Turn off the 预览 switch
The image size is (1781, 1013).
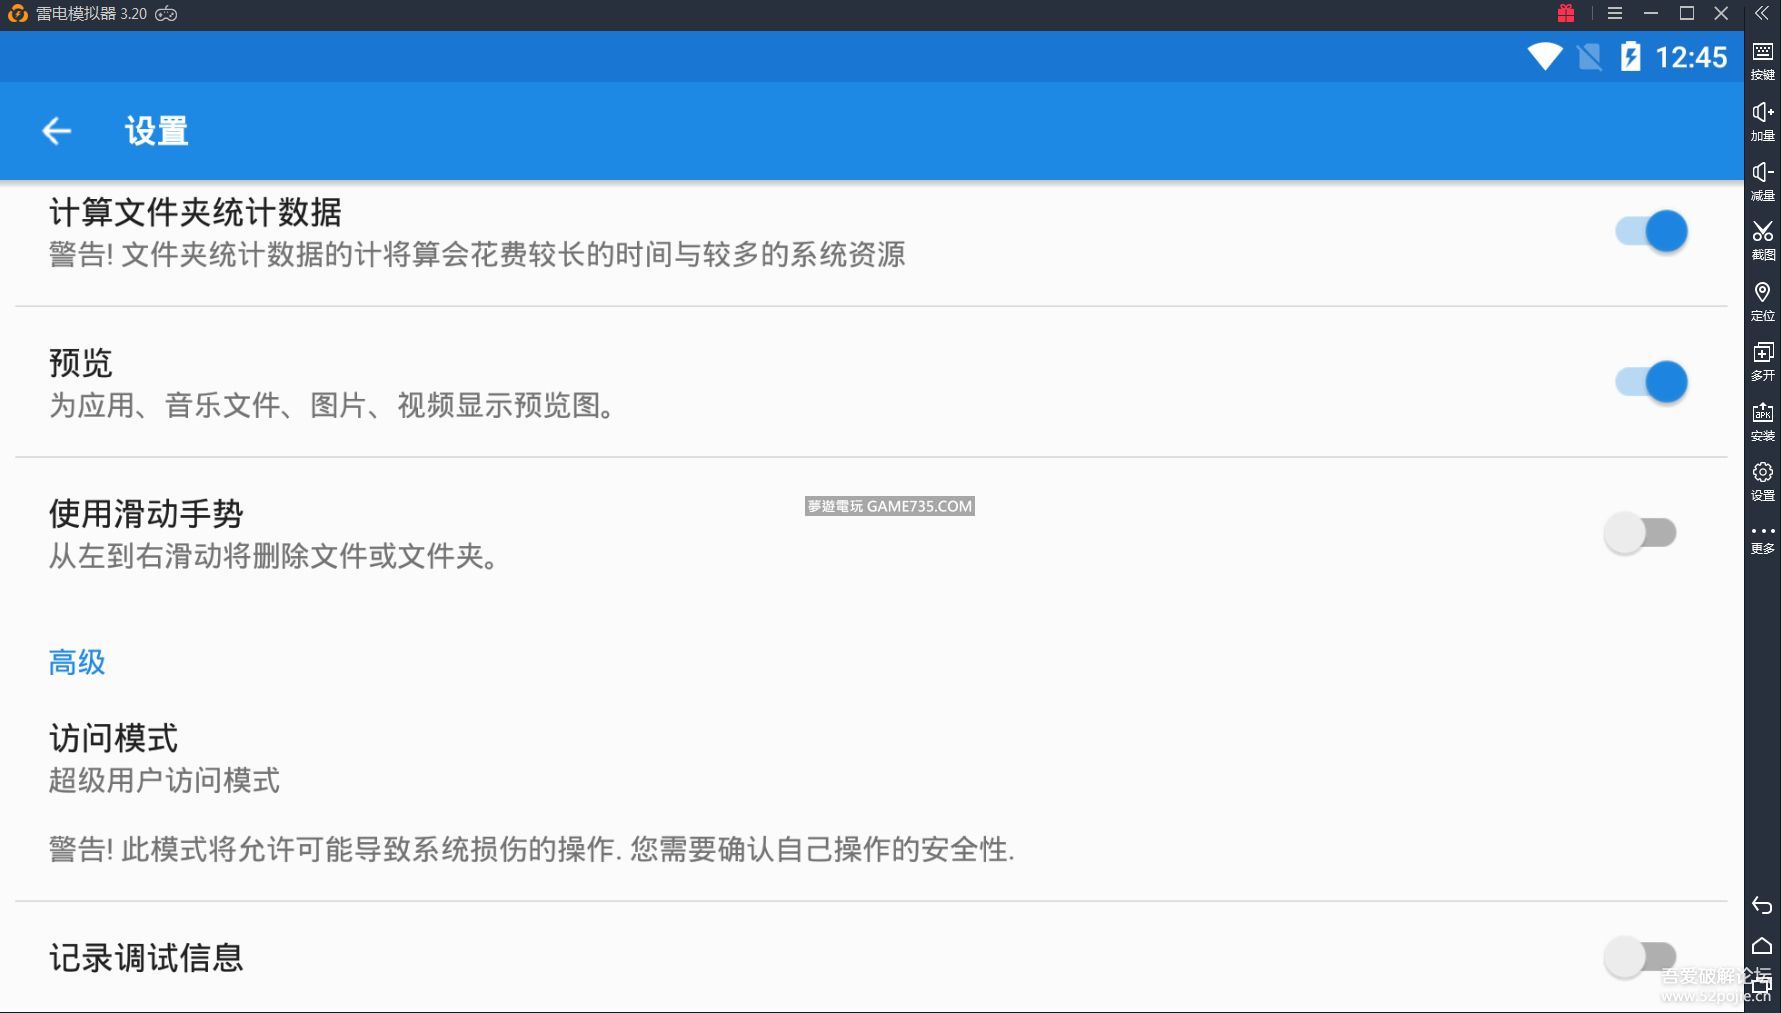click(1652, 382)
